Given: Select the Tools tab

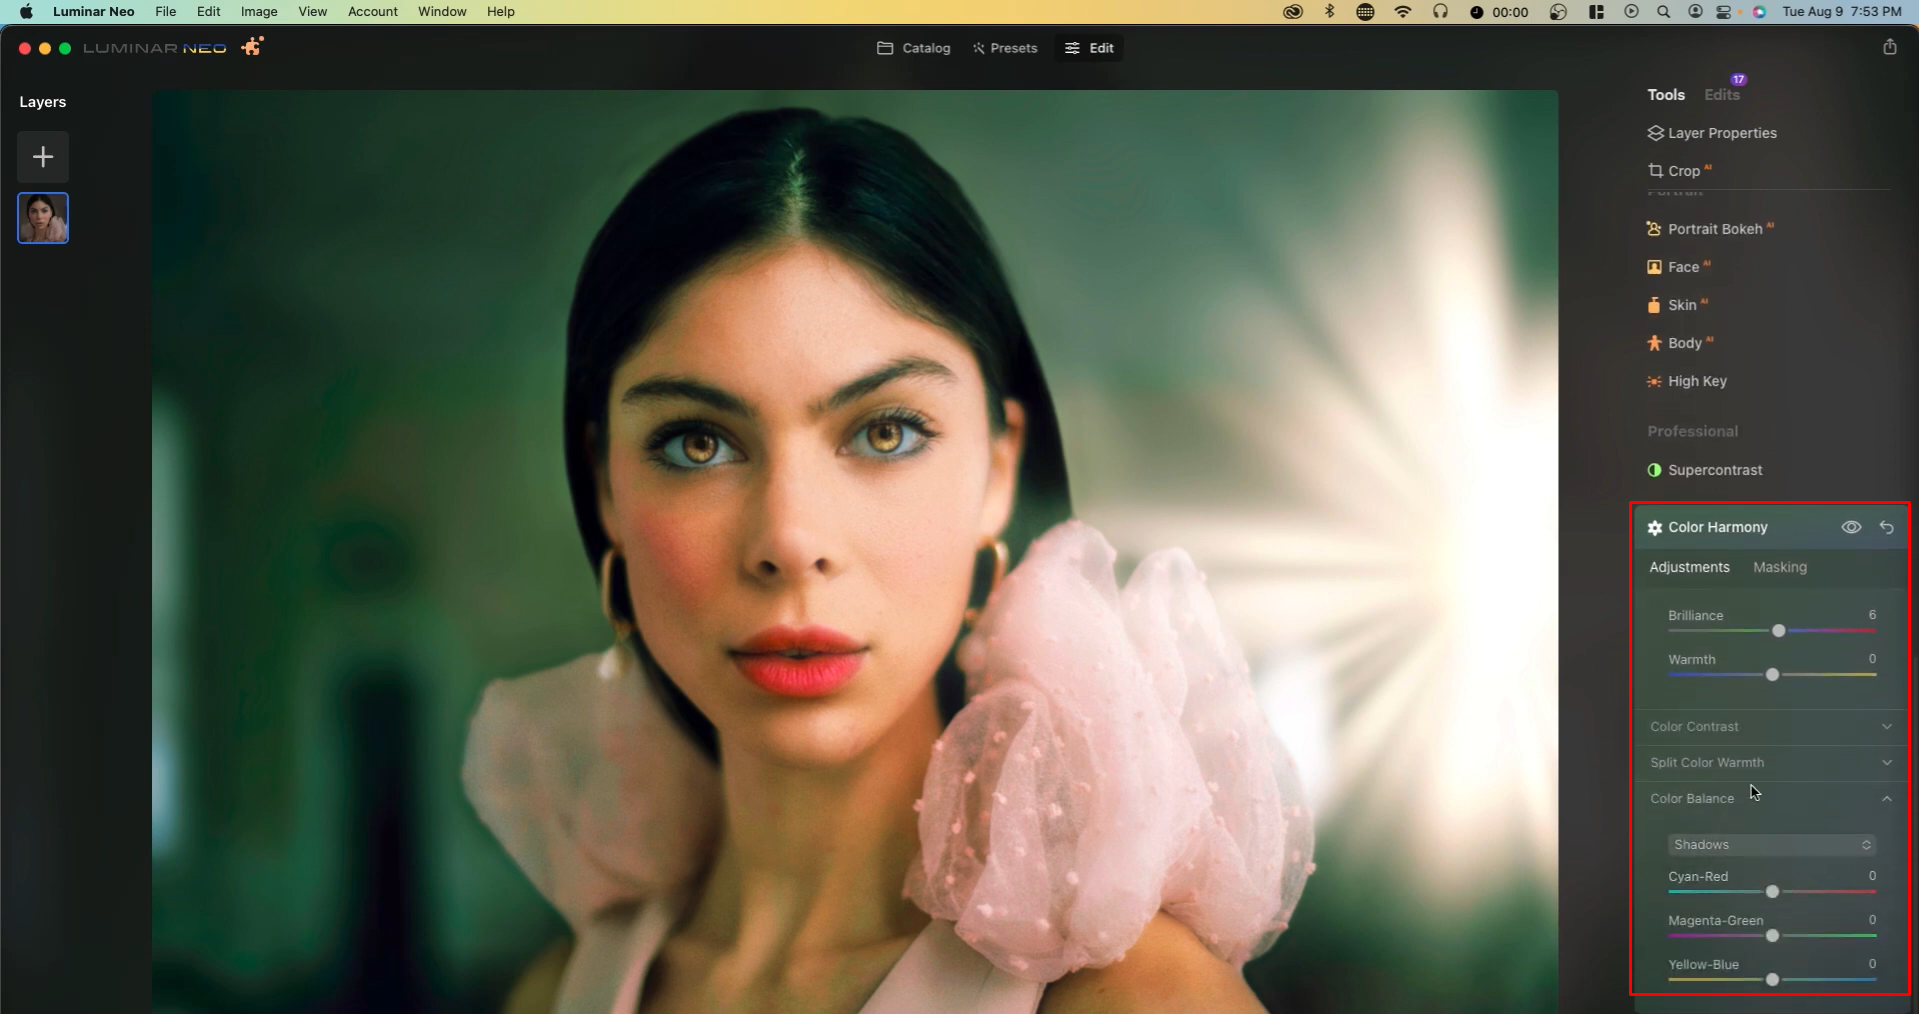Looking at the screenshot, I should [x=1666, y=95].
